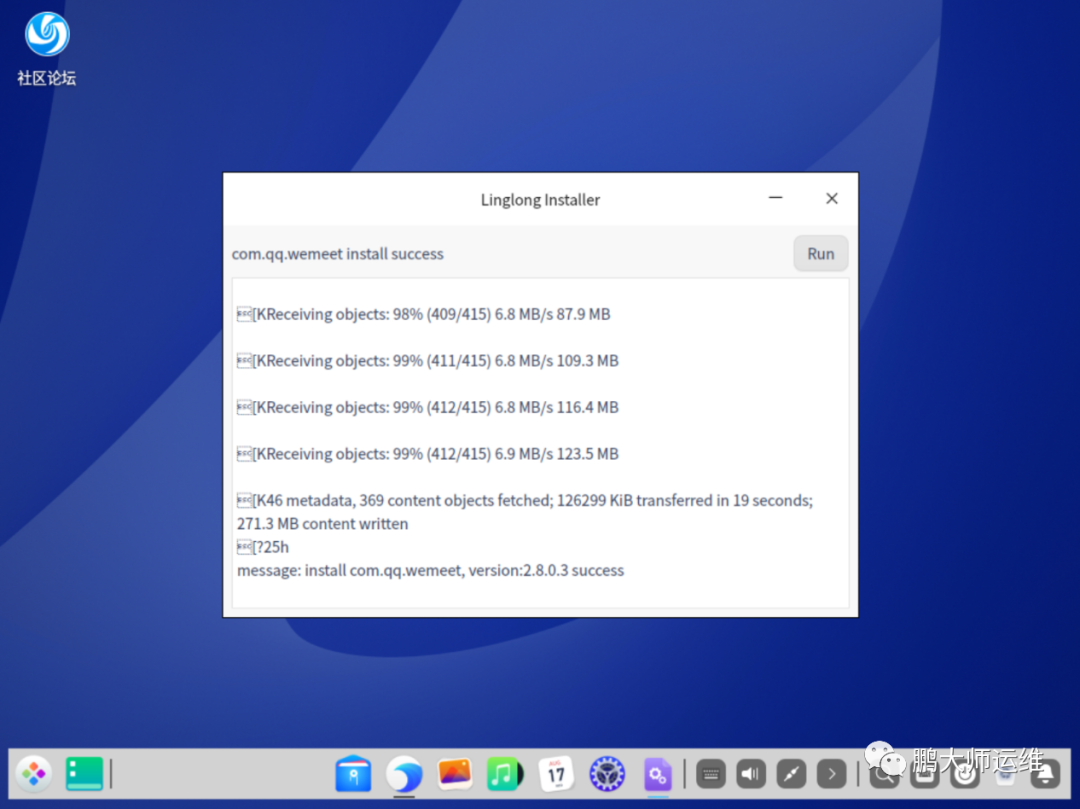Close the Linglong Installer window
The width and height of the screenshot is (1080, 809).
[x=831, y=198]
